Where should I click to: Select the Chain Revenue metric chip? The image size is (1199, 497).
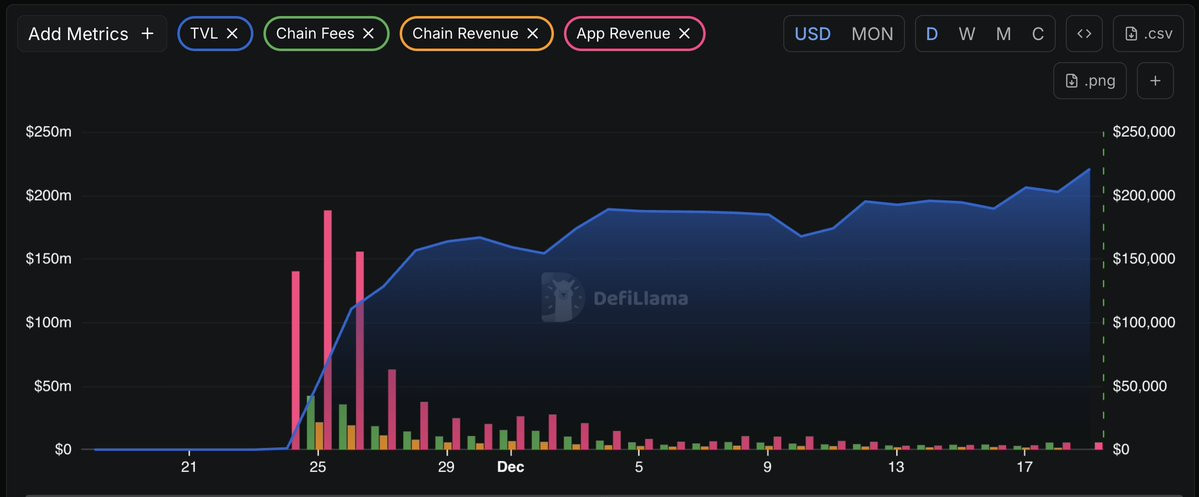coord(476,34)
